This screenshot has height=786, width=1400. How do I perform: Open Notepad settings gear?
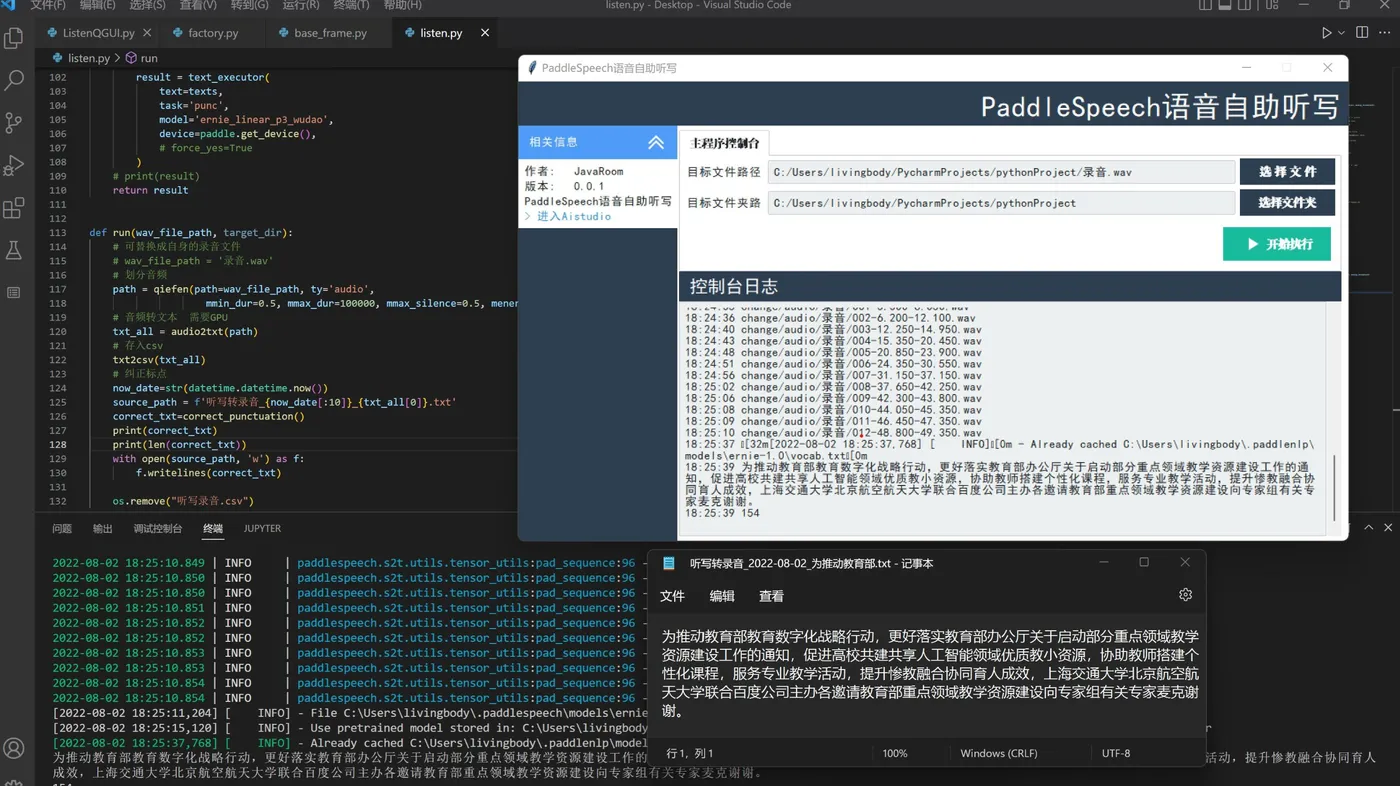(x=1185, y=595)
